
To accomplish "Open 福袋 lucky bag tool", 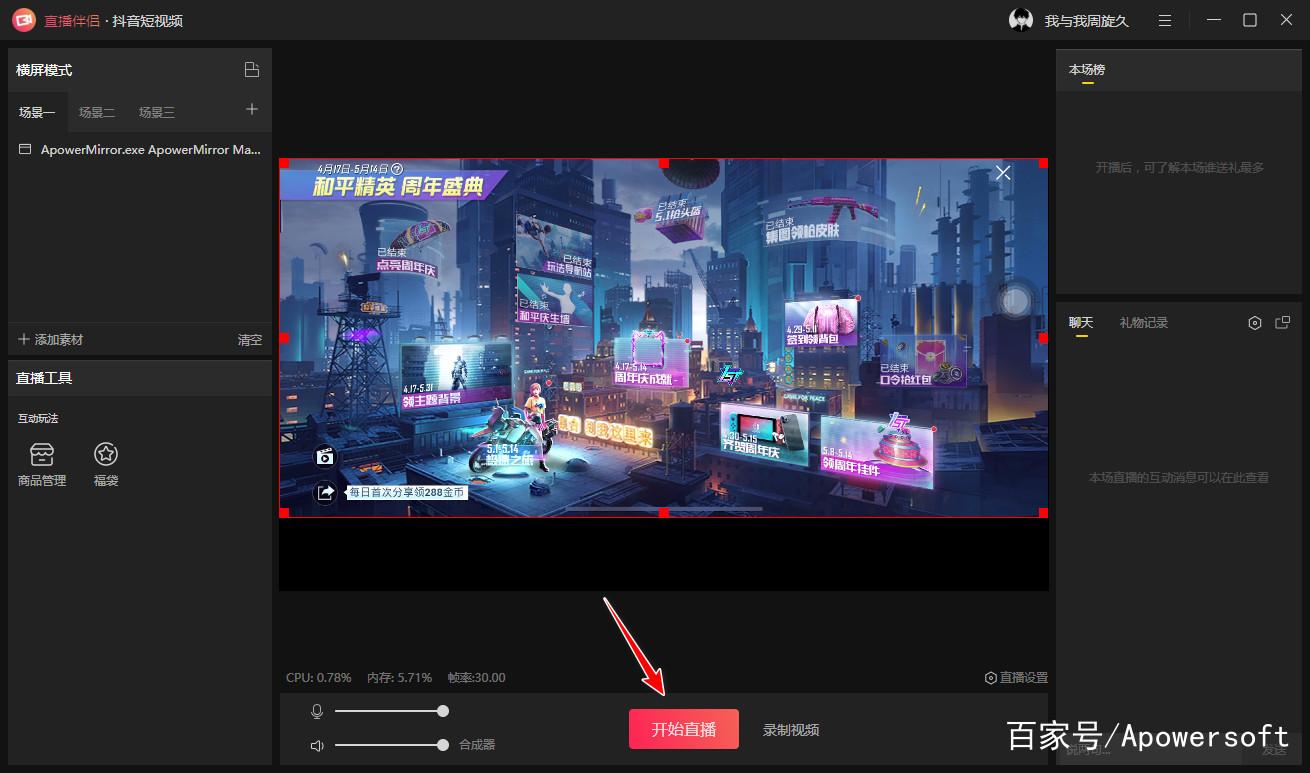I will (x=106, y=465).
